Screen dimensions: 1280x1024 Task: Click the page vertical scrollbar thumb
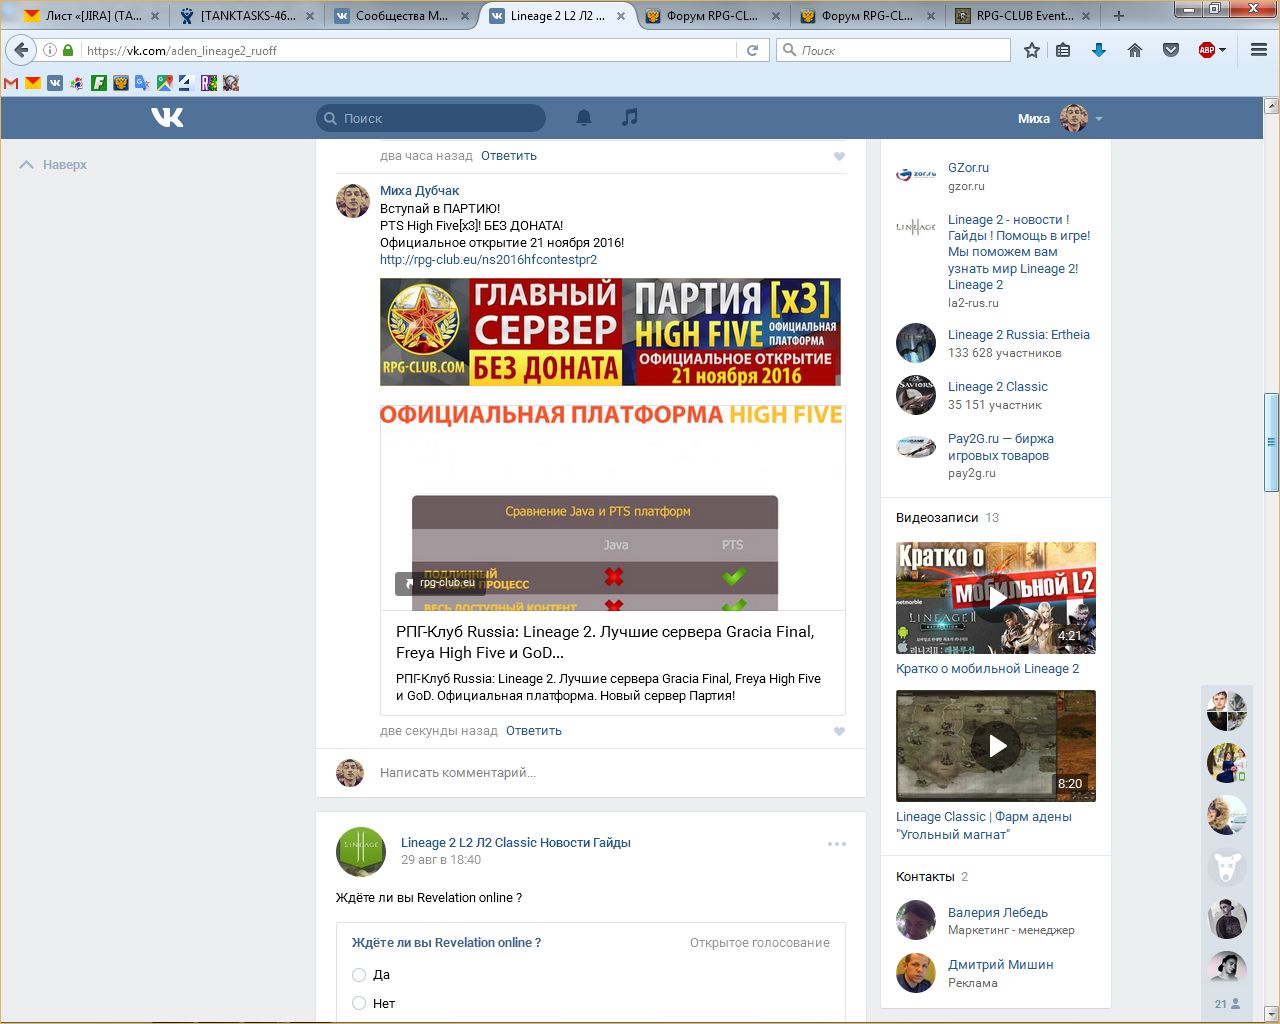click(x=1271, y=442)
